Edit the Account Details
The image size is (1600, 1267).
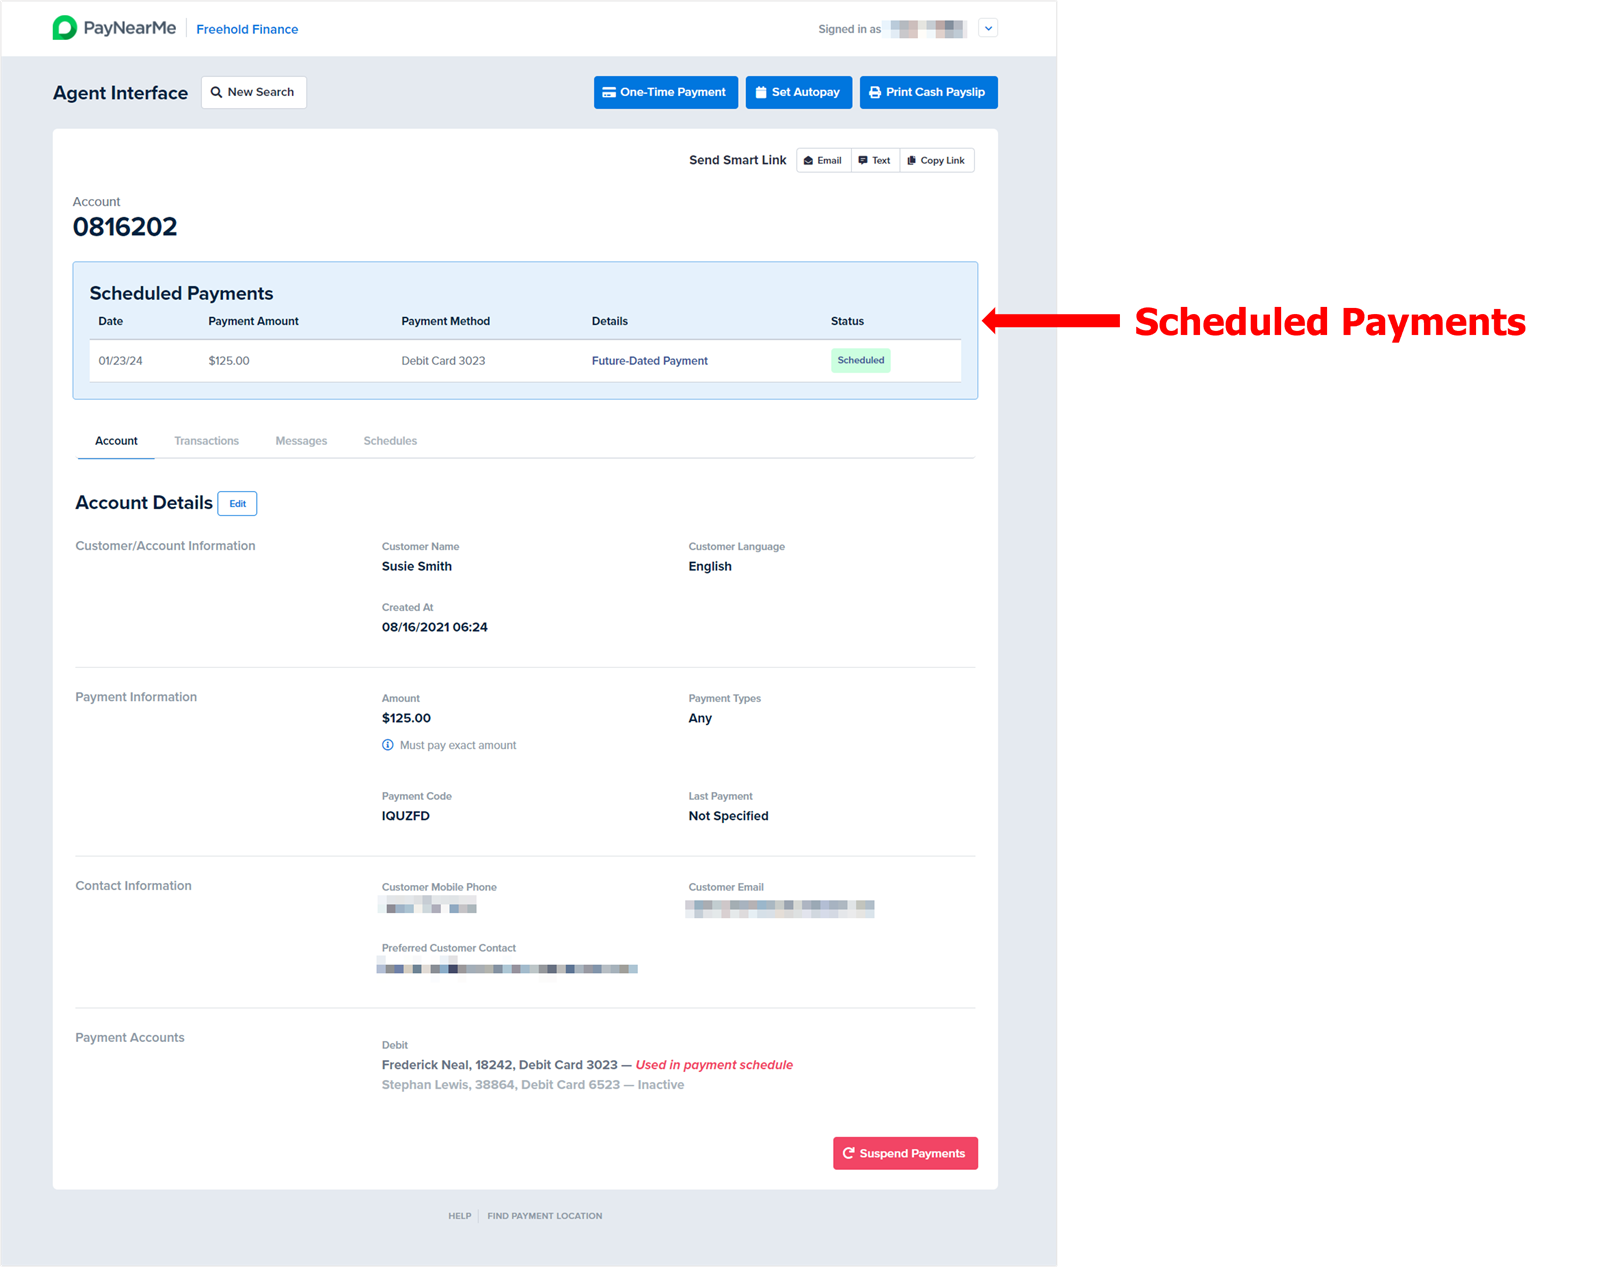tap(237, 503)
